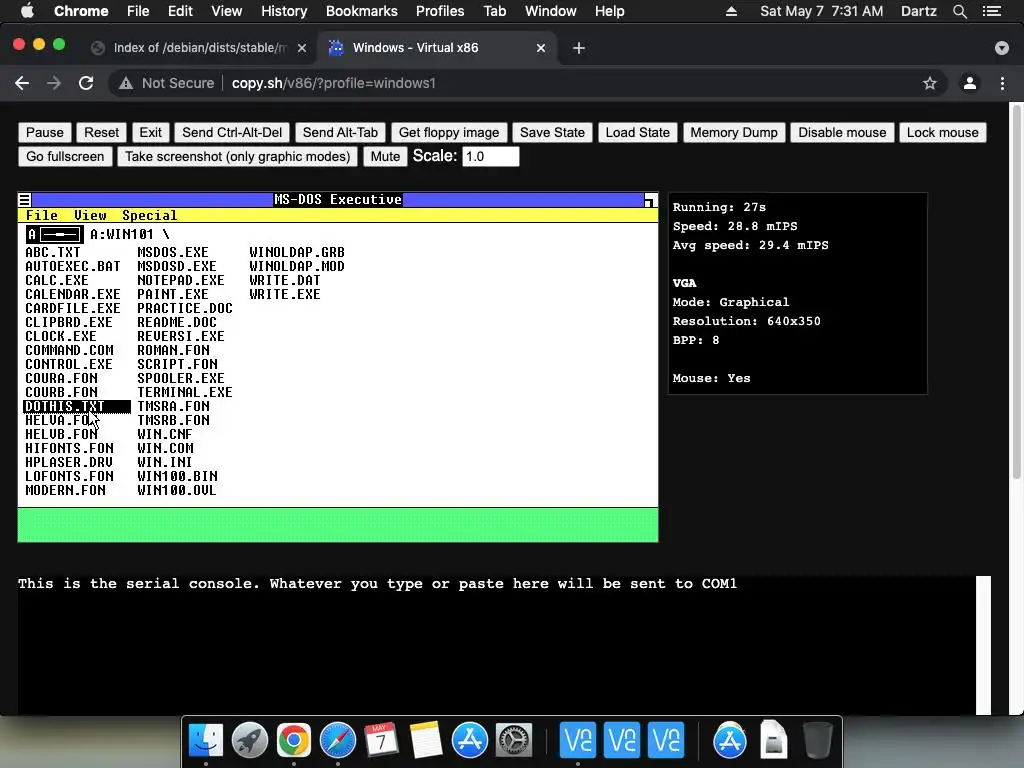
Task: Select TERMINAL.EXE in the file list
Action: coord(185,392)
